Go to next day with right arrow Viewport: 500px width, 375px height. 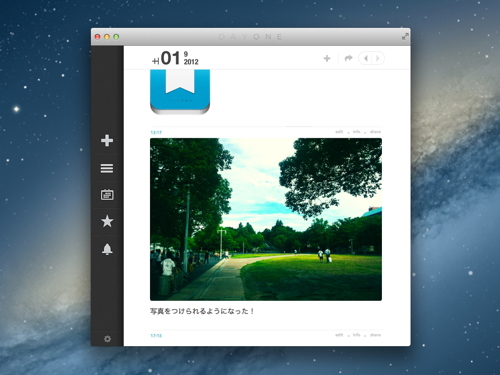click(378, 58)
